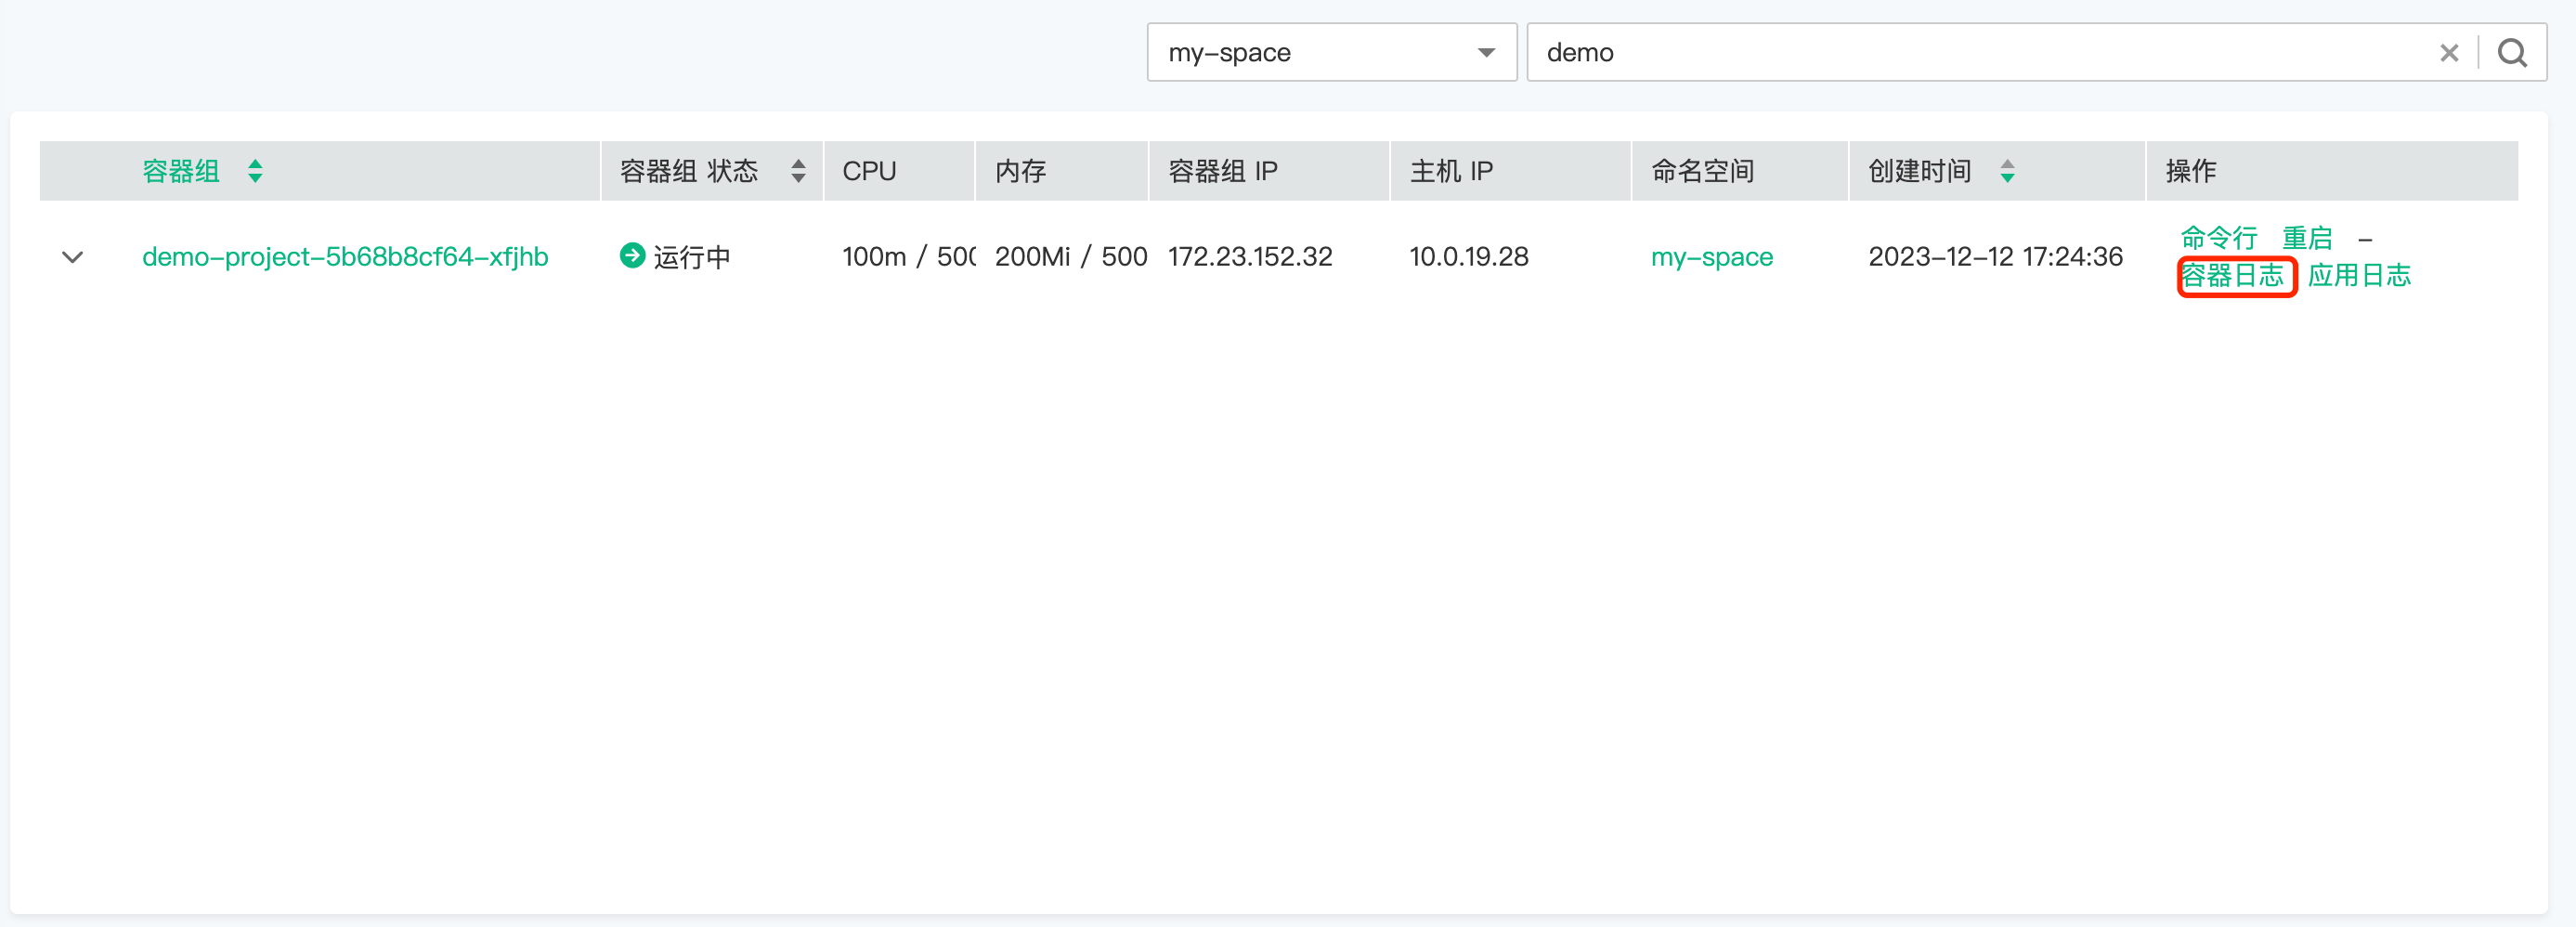Open 应用日志 for the pod
Screen dimensions: 2576x927
point(2359,275)
